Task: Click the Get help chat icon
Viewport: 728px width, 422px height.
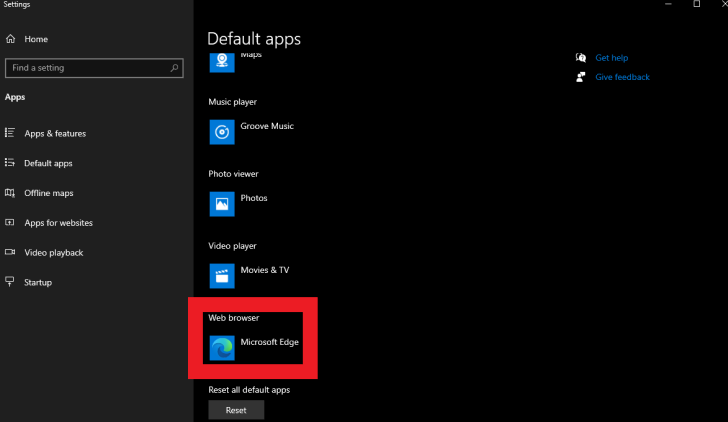Action: [x=581, y=58]
